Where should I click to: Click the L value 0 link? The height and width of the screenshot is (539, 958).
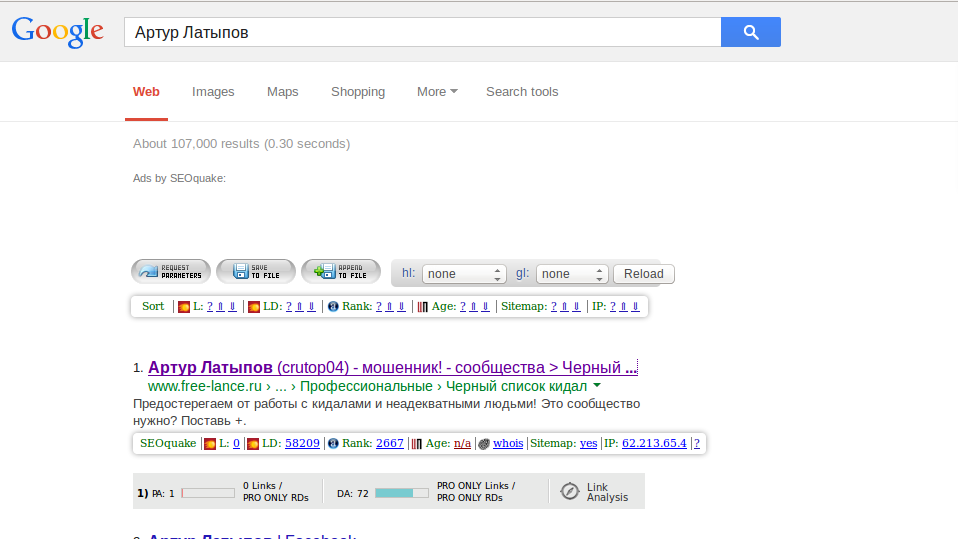pos(236,443)
